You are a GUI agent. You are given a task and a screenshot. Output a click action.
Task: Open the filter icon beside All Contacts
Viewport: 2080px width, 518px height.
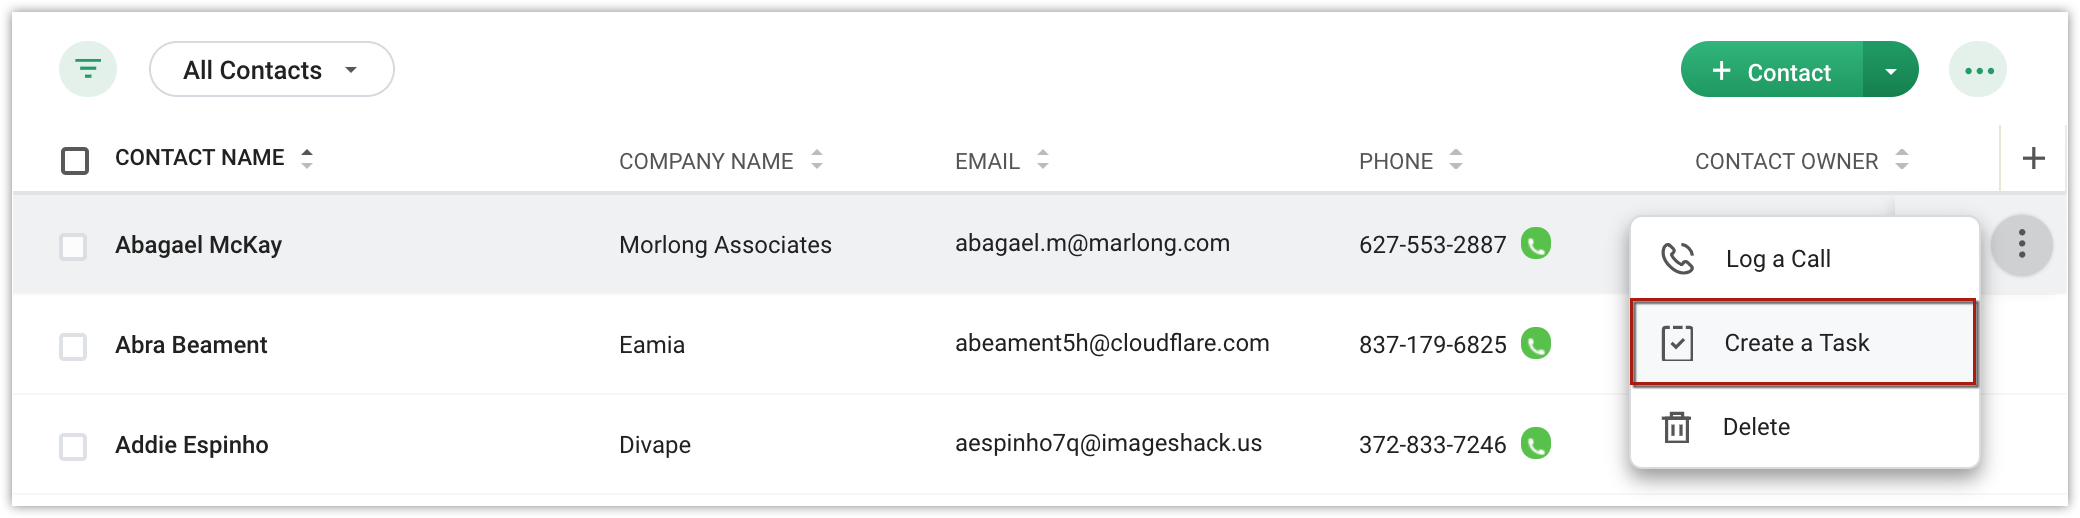[88, 69]
